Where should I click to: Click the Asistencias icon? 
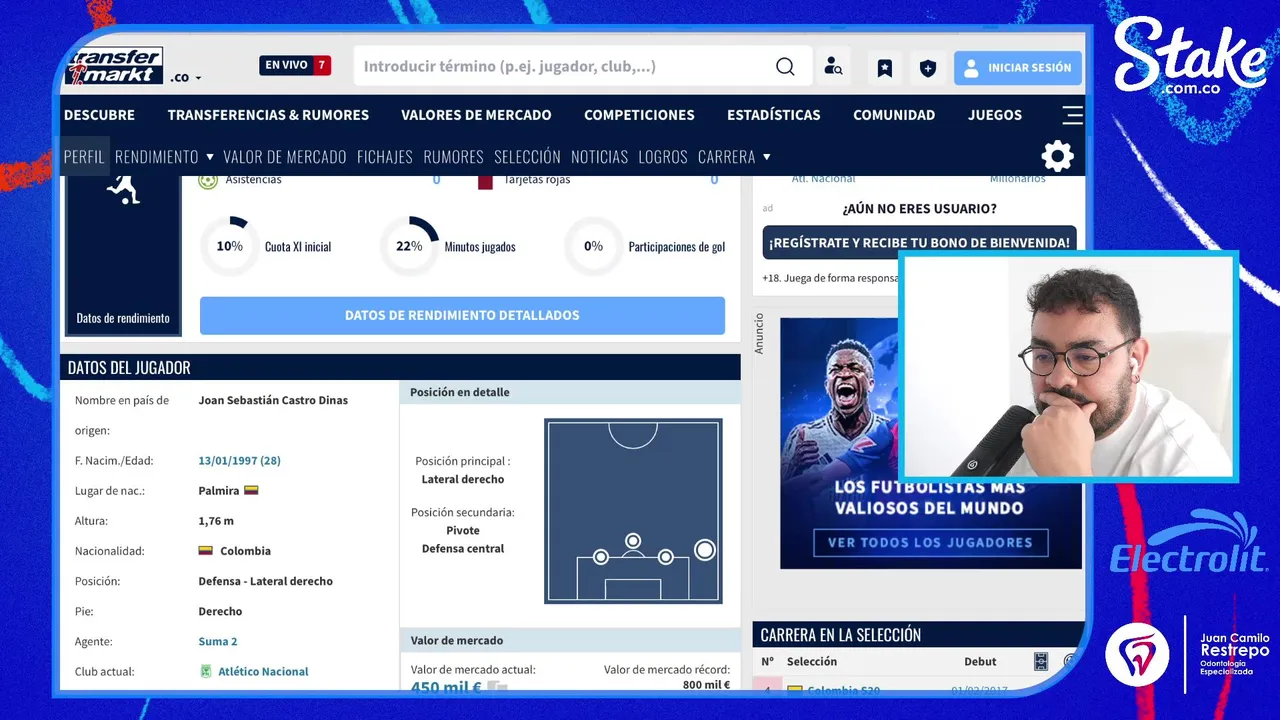(x=208, y=181)
